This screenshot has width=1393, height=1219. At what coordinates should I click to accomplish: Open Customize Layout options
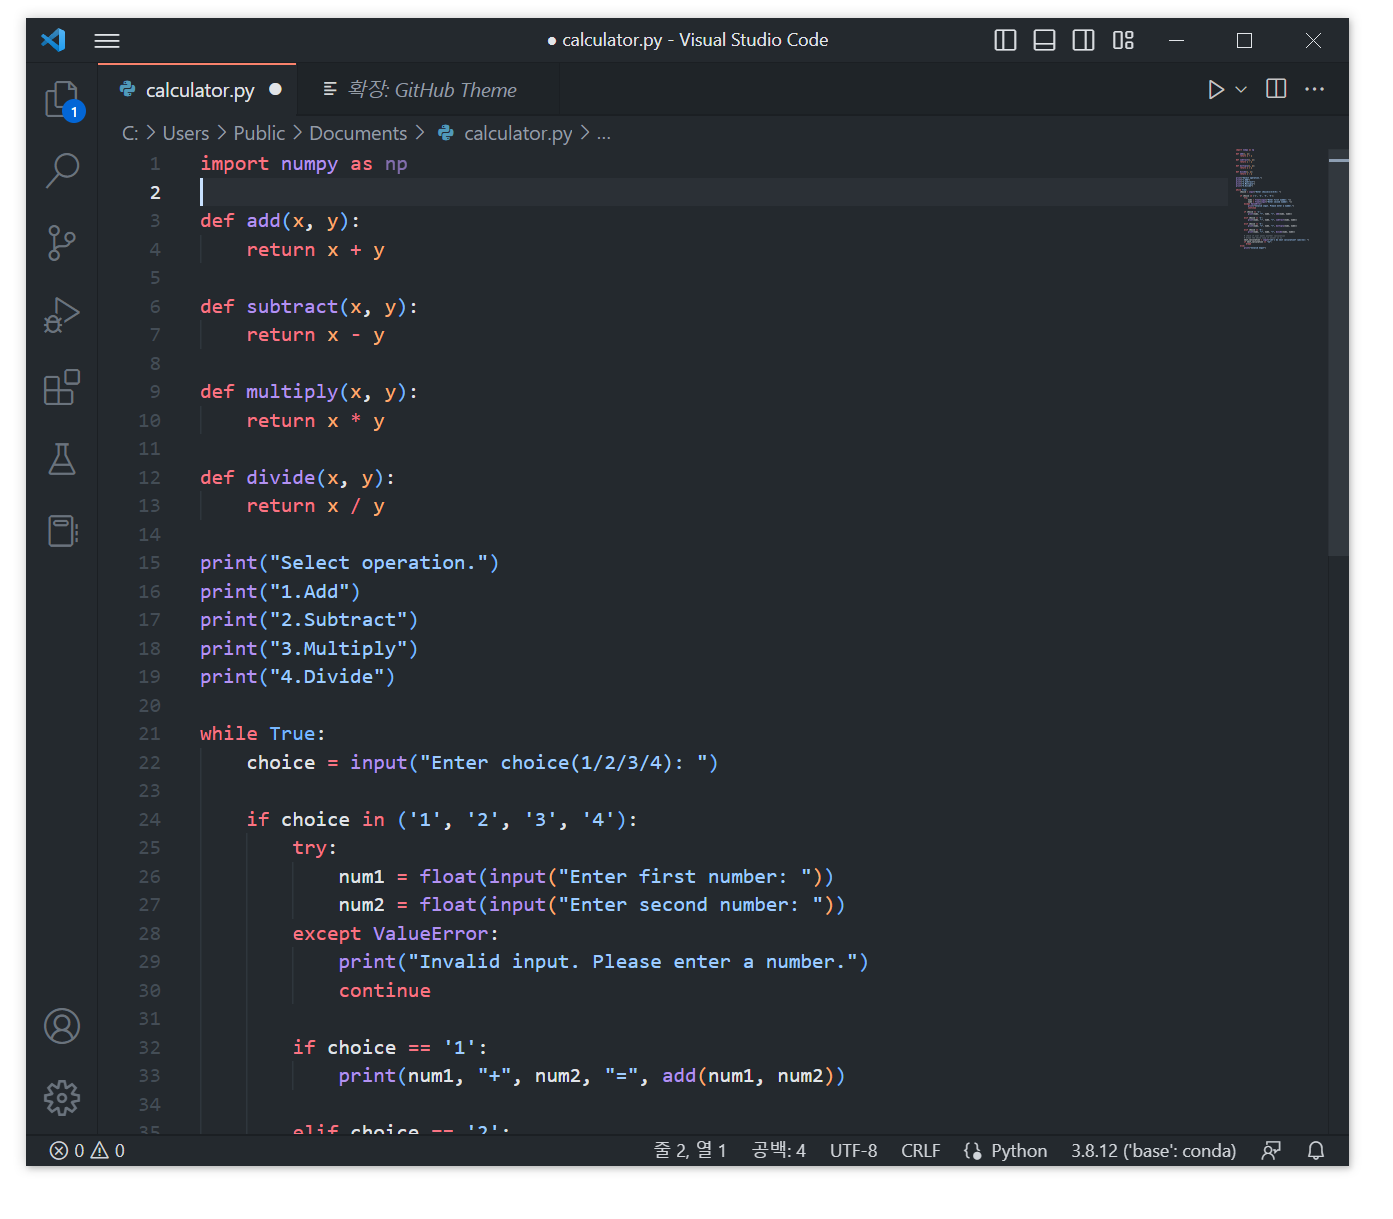[x=1123, y=40]
